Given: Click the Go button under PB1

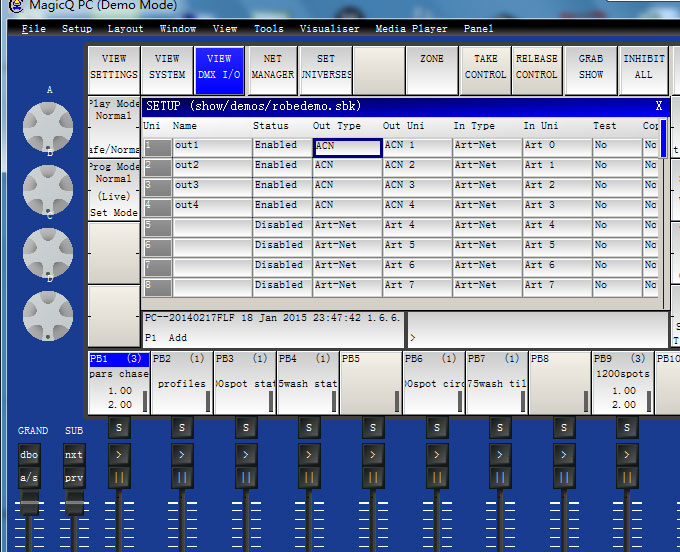Looking at the screenshot, I should click(119, 454).
